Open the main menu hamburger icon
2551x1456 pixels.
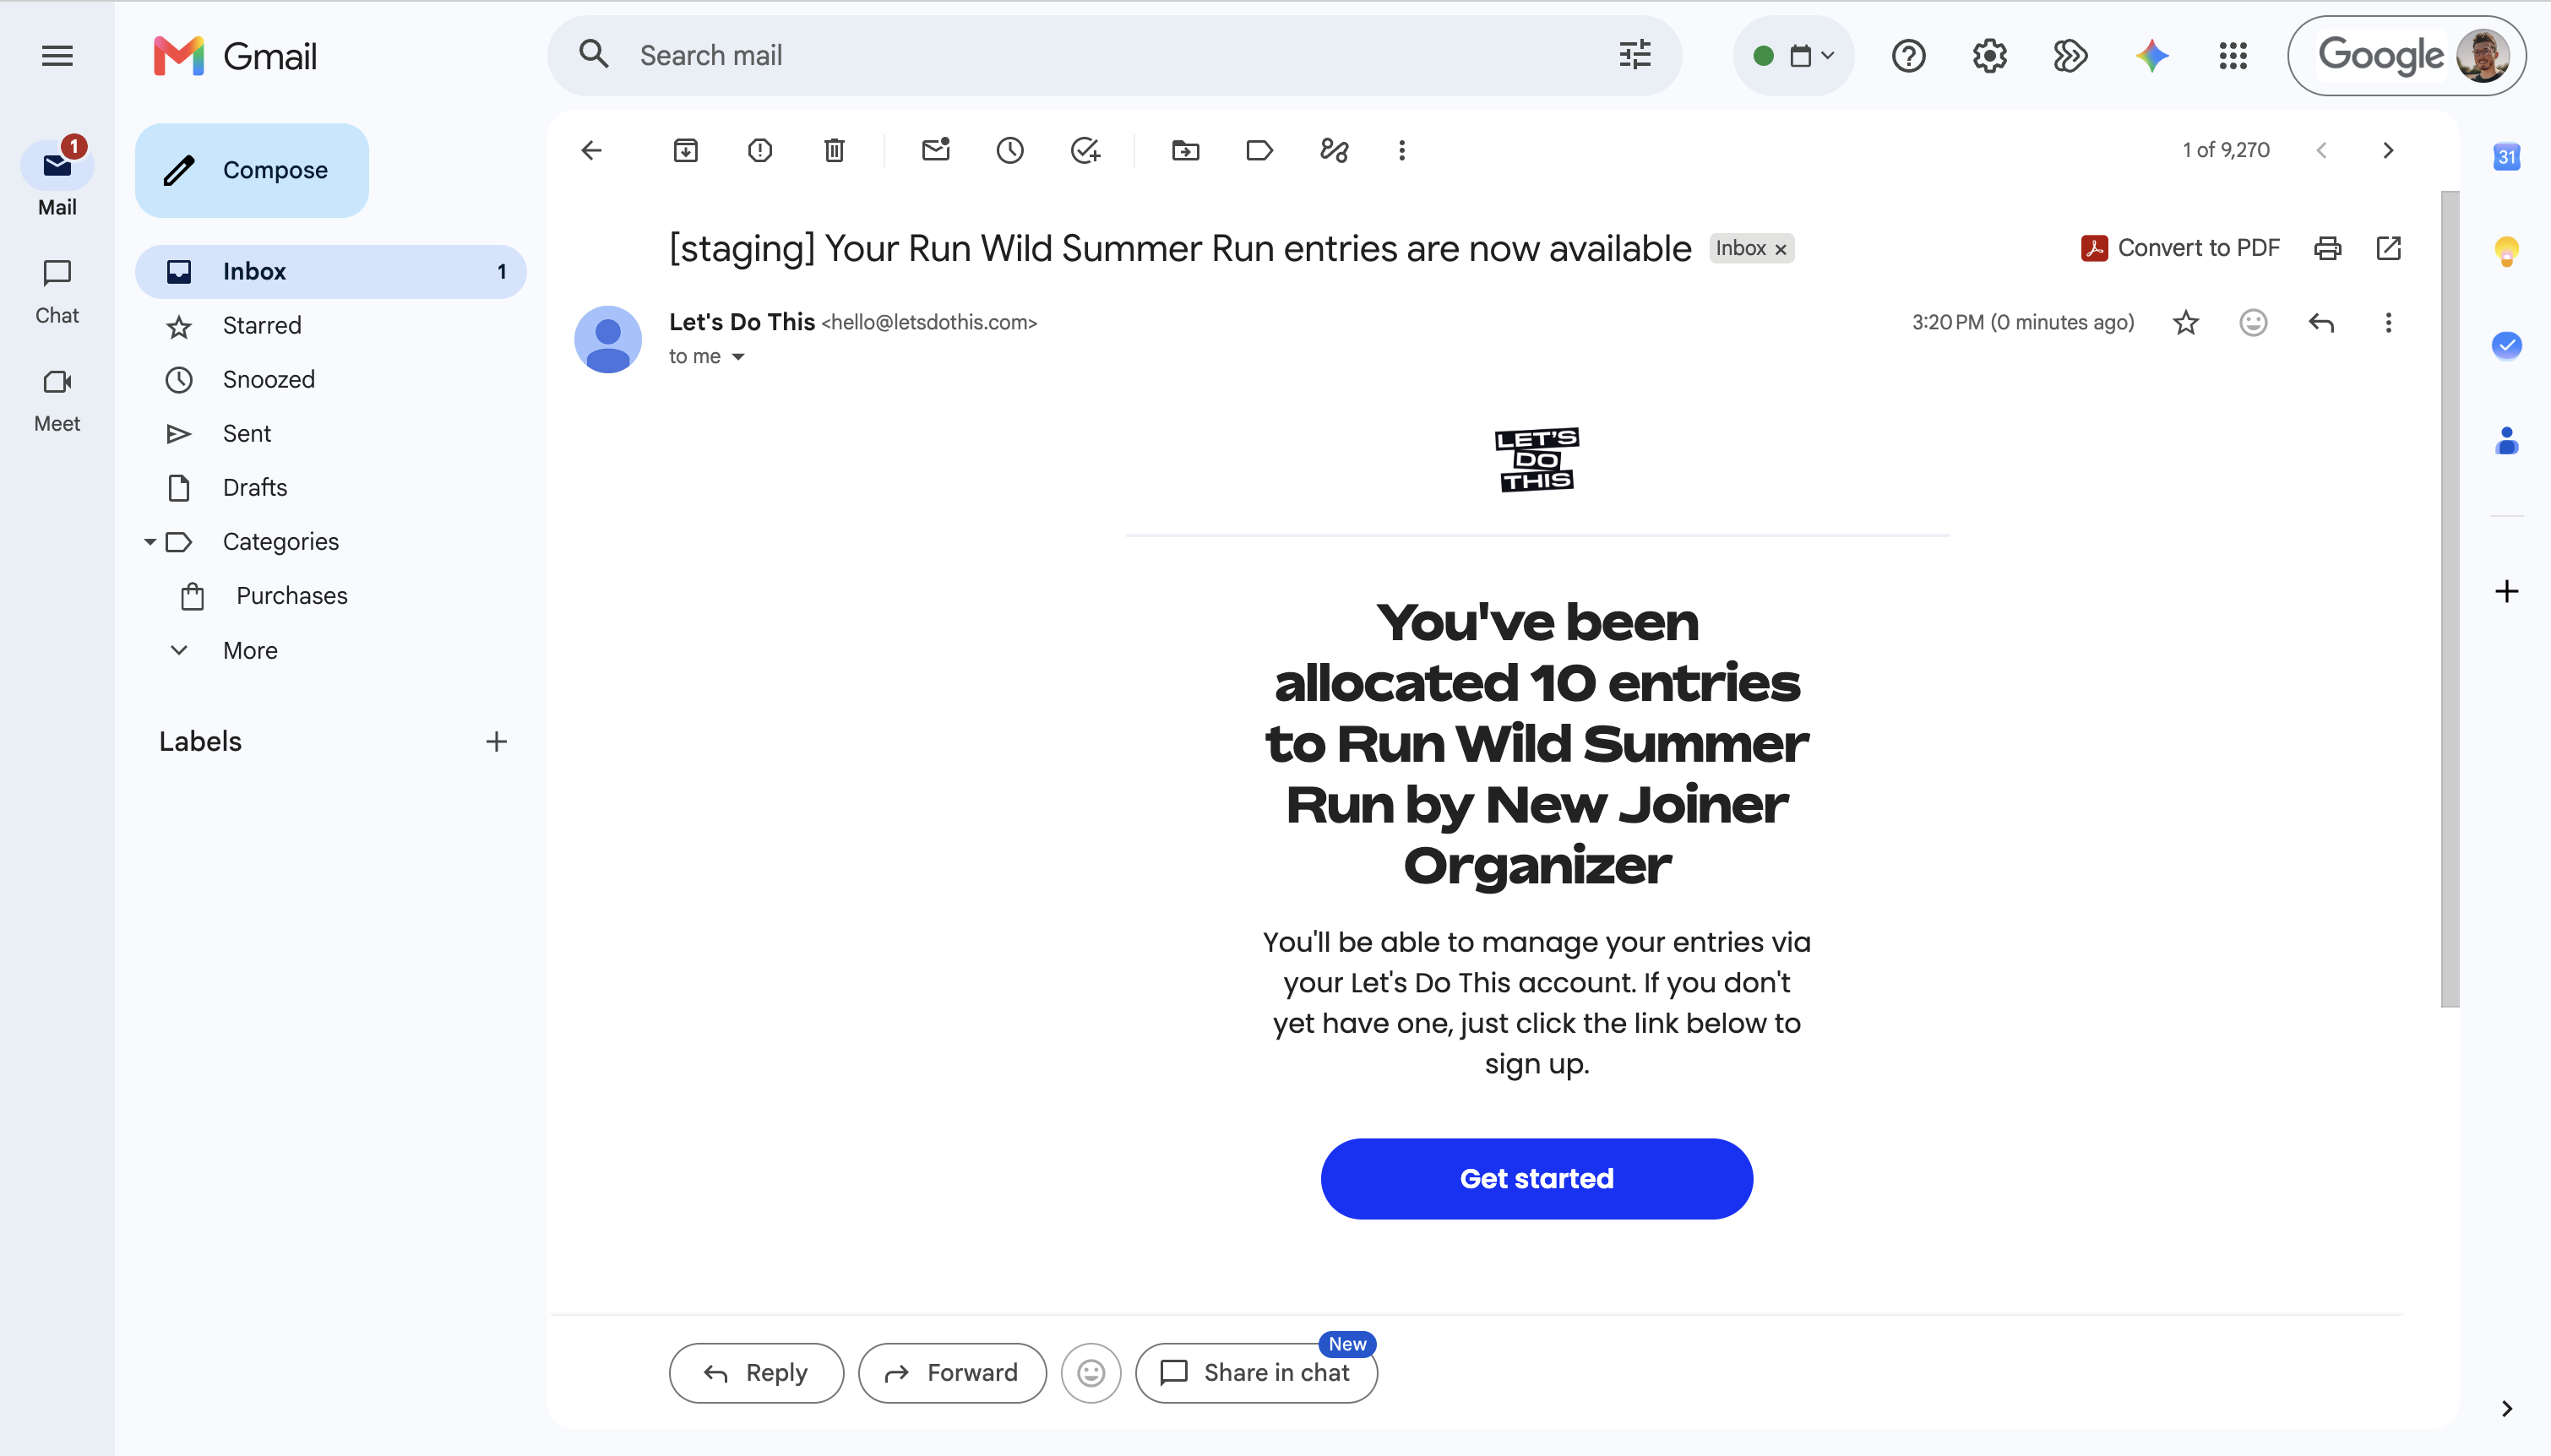(x=57, y=56)
